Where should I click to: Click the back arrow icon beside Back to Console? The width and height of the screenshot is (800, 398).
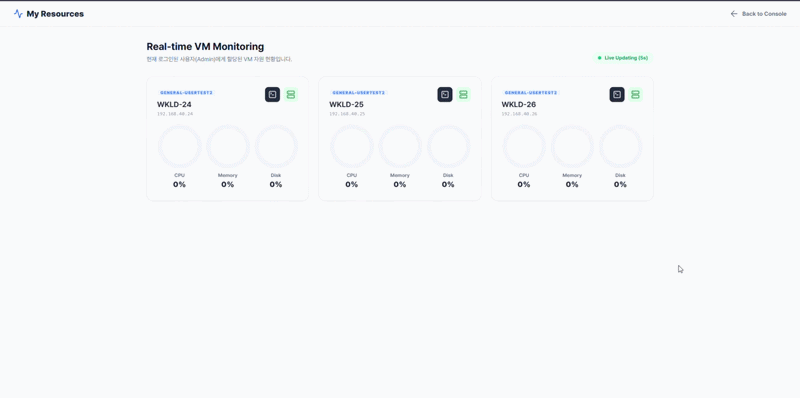pos(734,14)
